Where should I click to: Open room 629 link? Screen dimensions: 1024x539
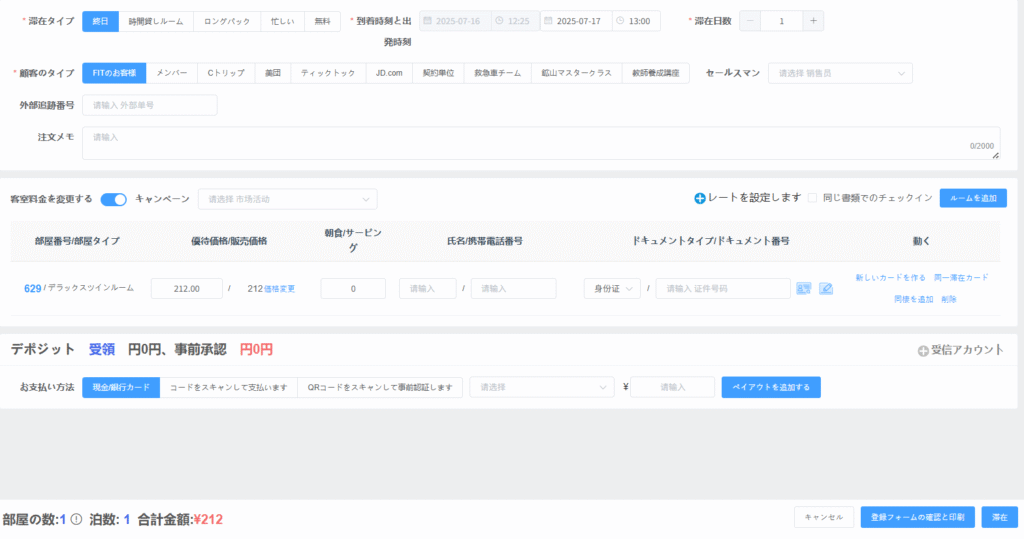[33, 288]
